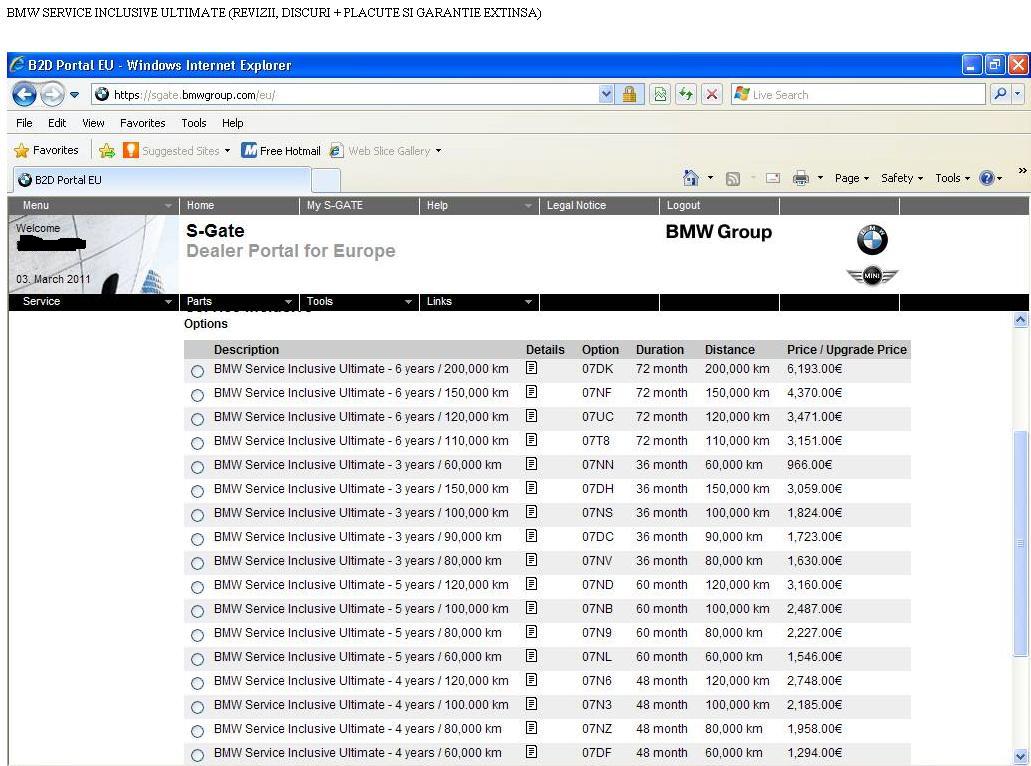Open the Favorites menu in the menu bar
This screenshot has width=1031, height=766.
click(143, 123)
